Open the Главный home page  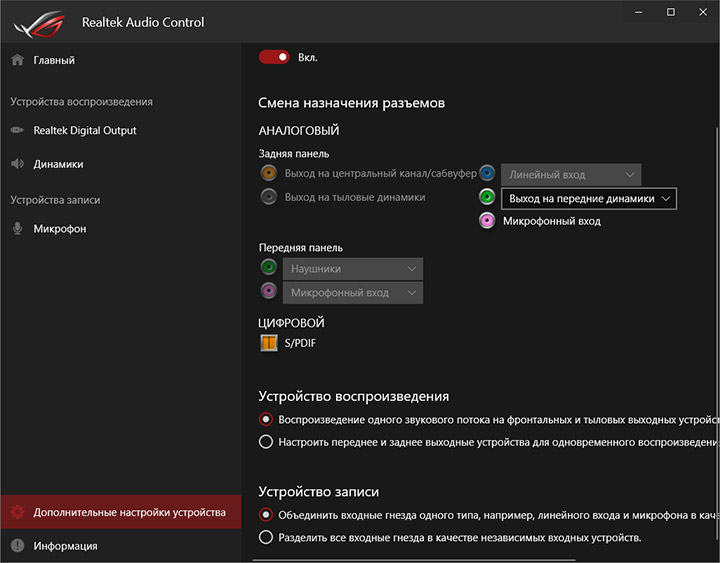(54, 60)
